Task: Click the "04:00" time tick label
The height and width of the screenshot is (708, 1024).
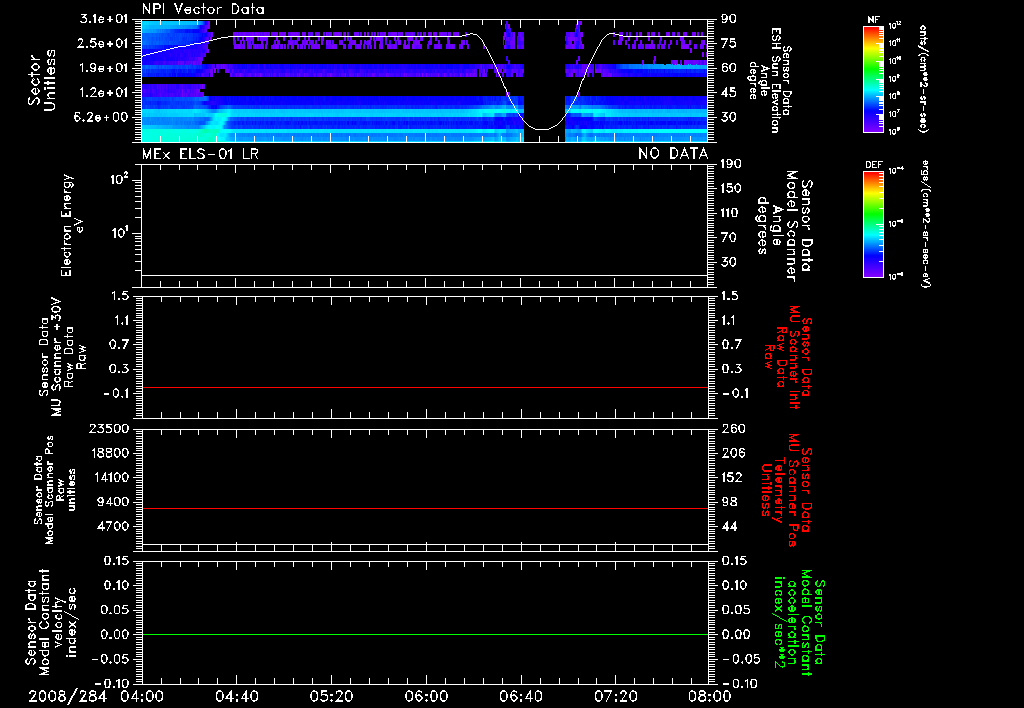Action: [142, 696]
